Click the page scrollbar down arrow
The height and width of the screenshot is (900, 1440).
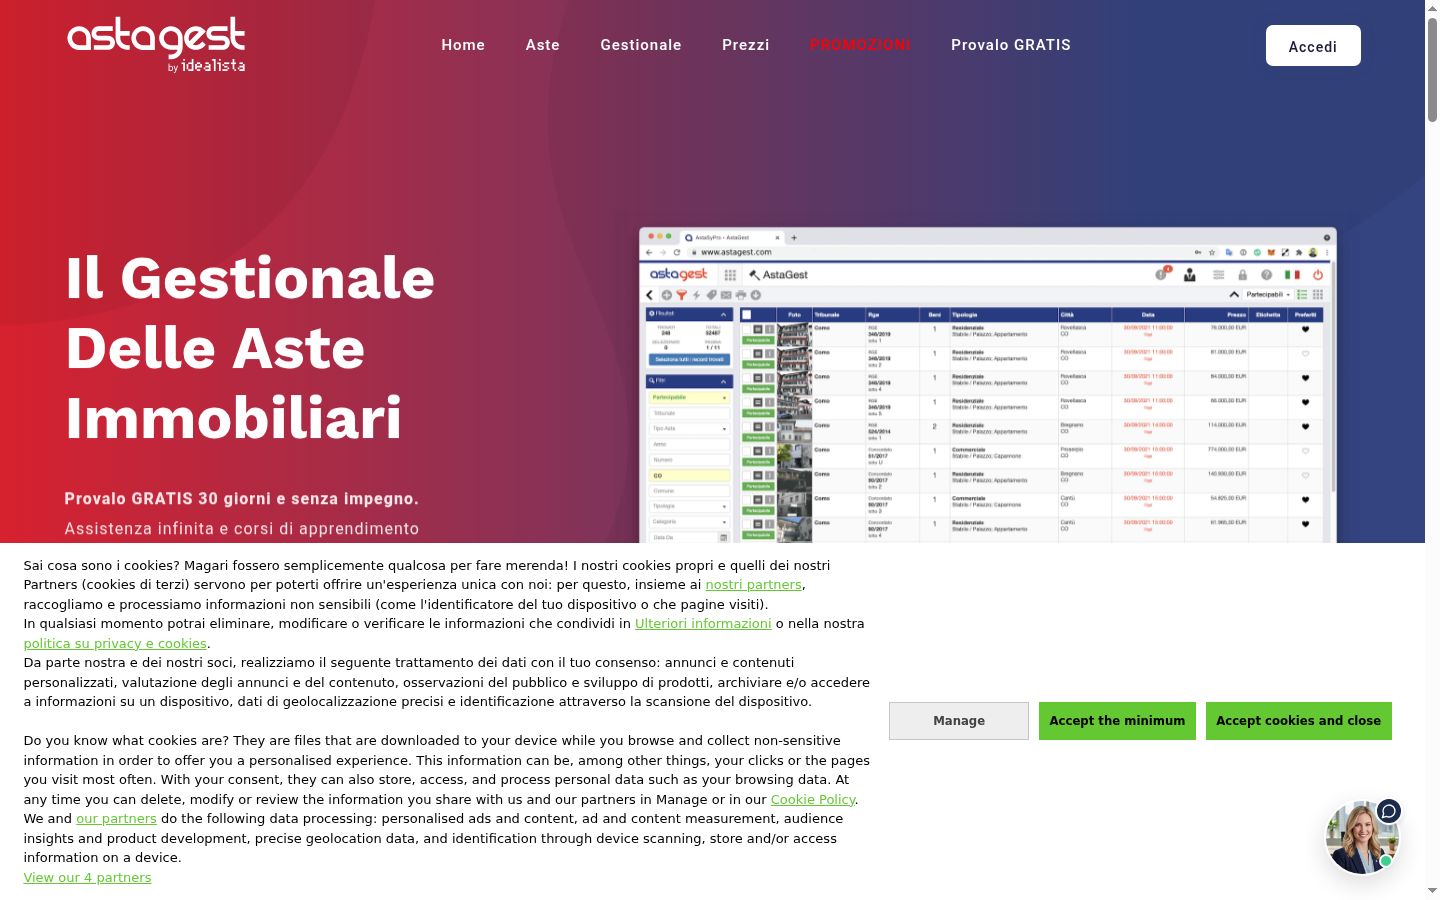coord(1432,890)
